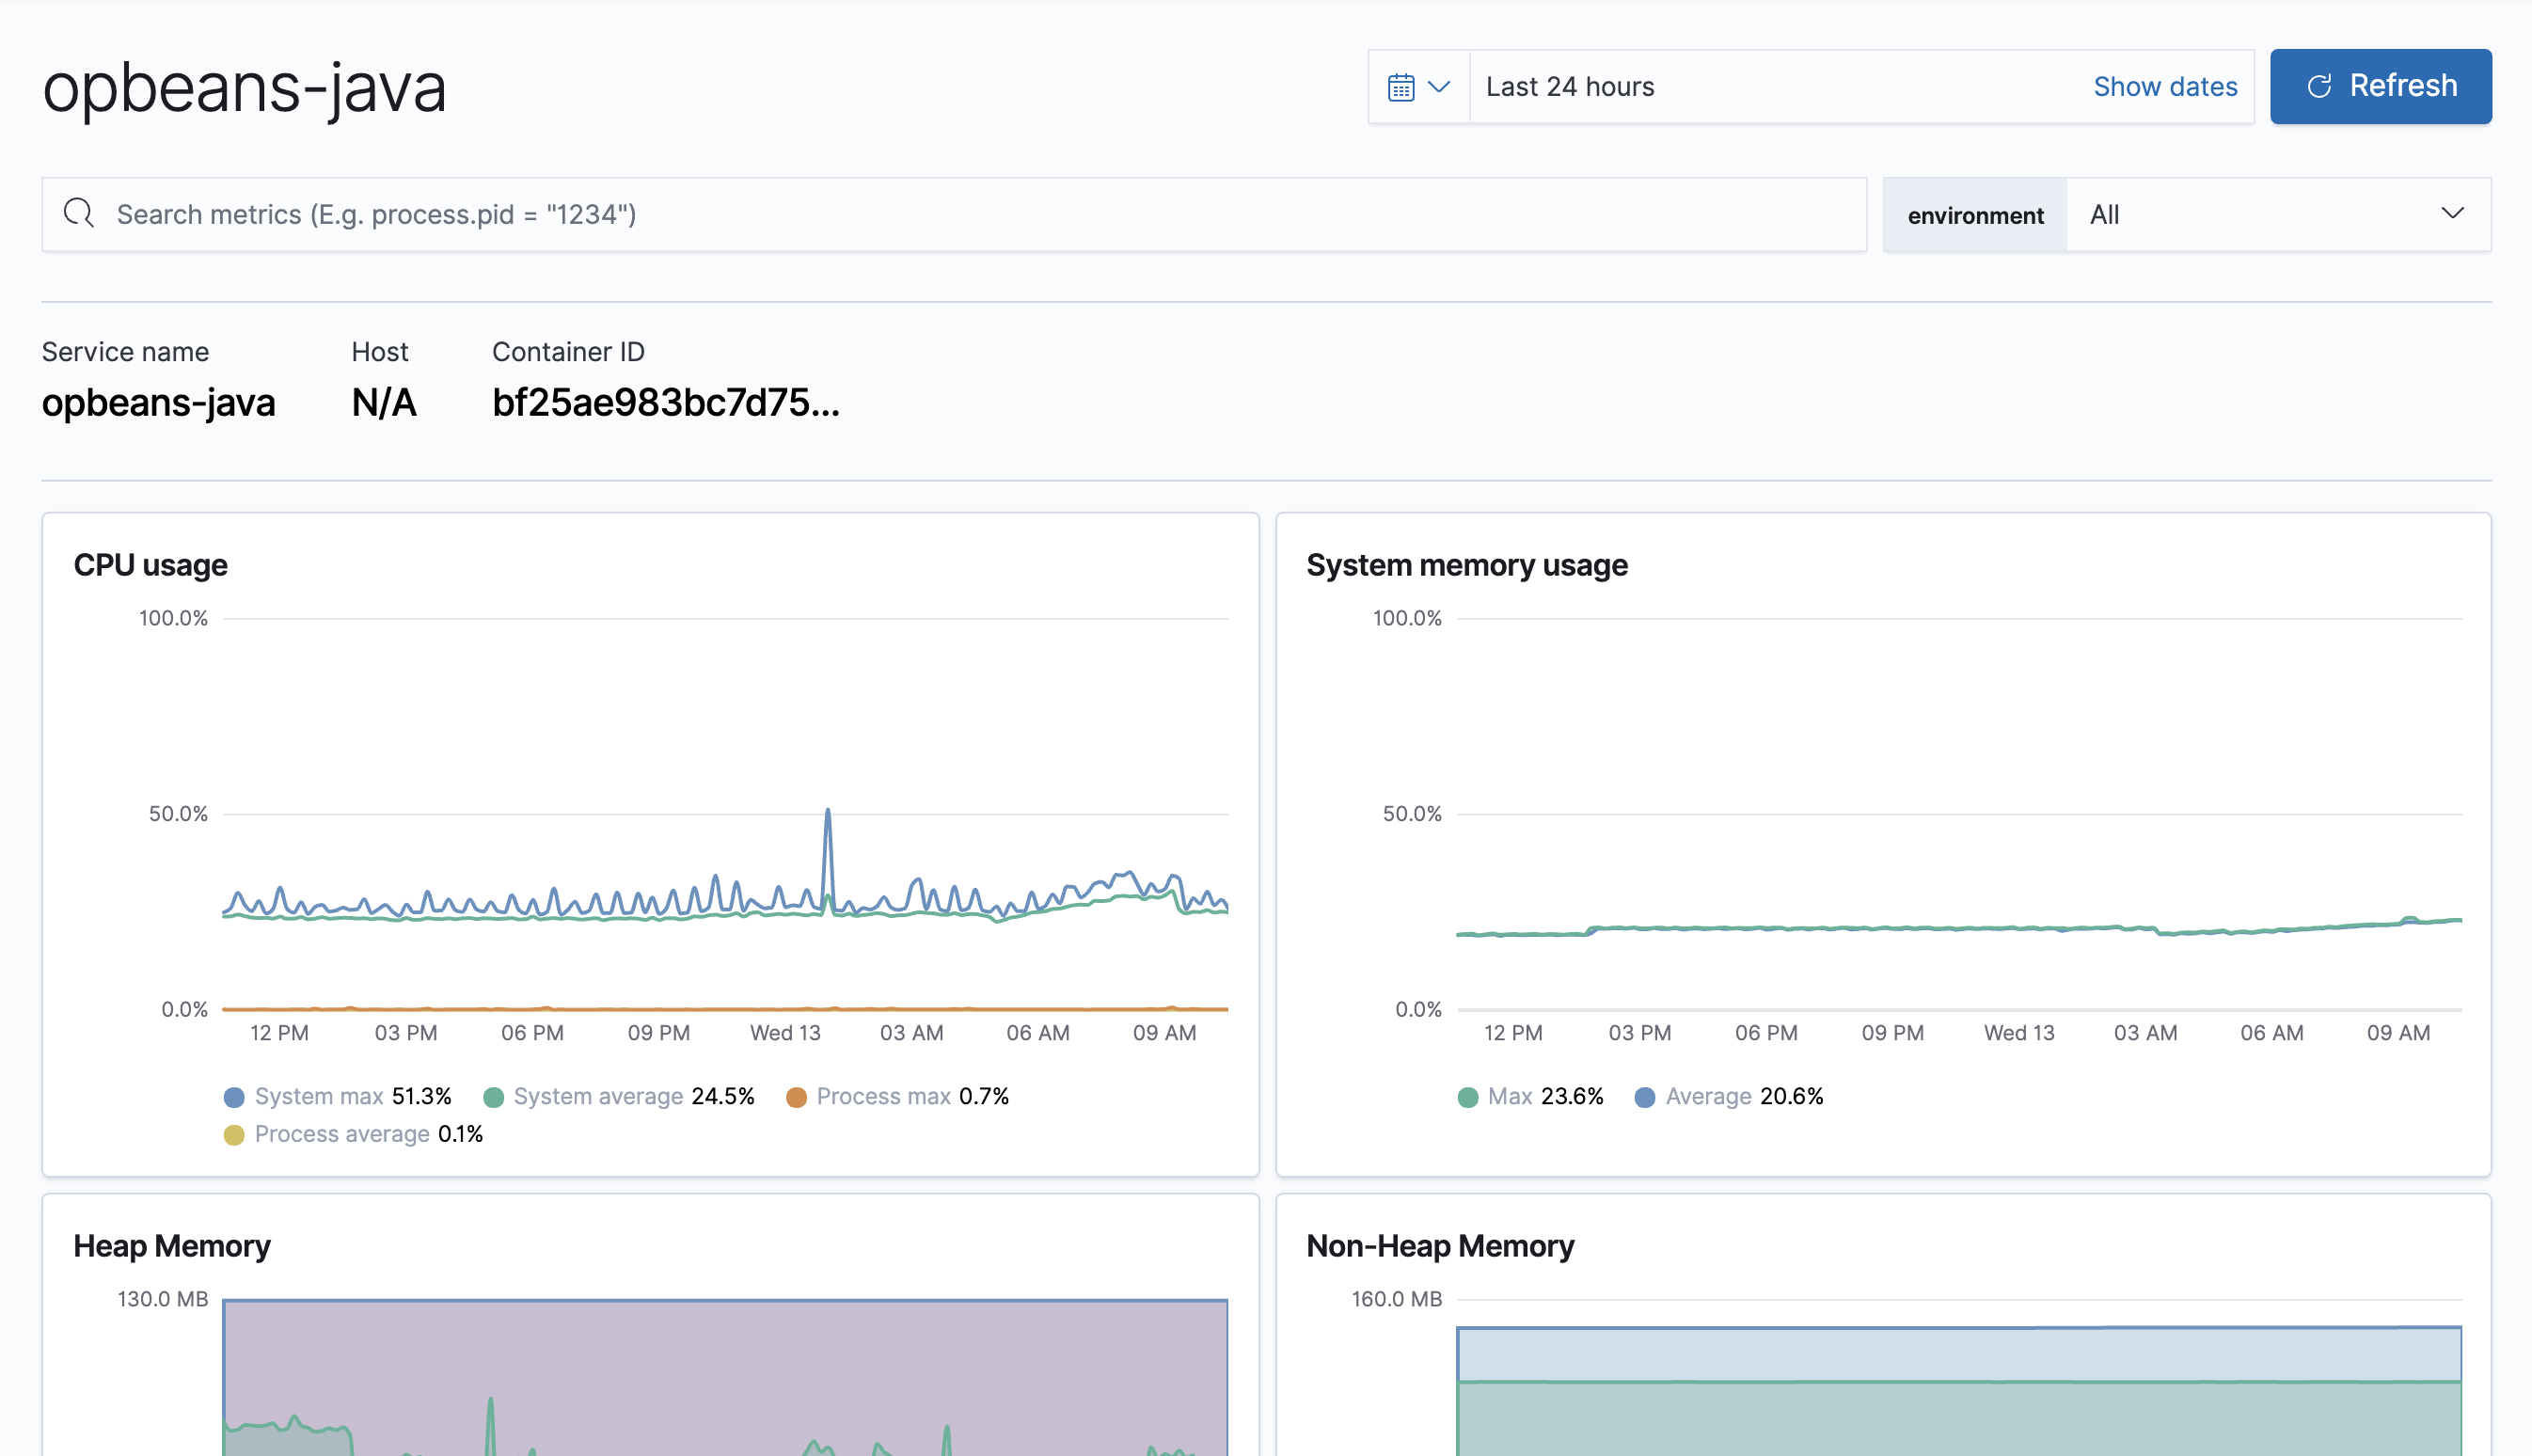The image size is (2532, 1456).
Task: Click the chevron next to the calendar icon
Action: (x=1439, y=87)
